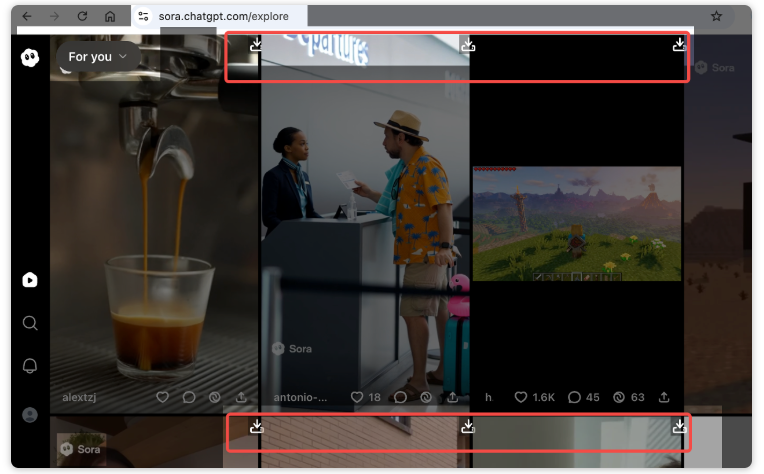Share the antonio airport video
The width and height of the screenshot is (764, 474).
[x=453, y=398]
